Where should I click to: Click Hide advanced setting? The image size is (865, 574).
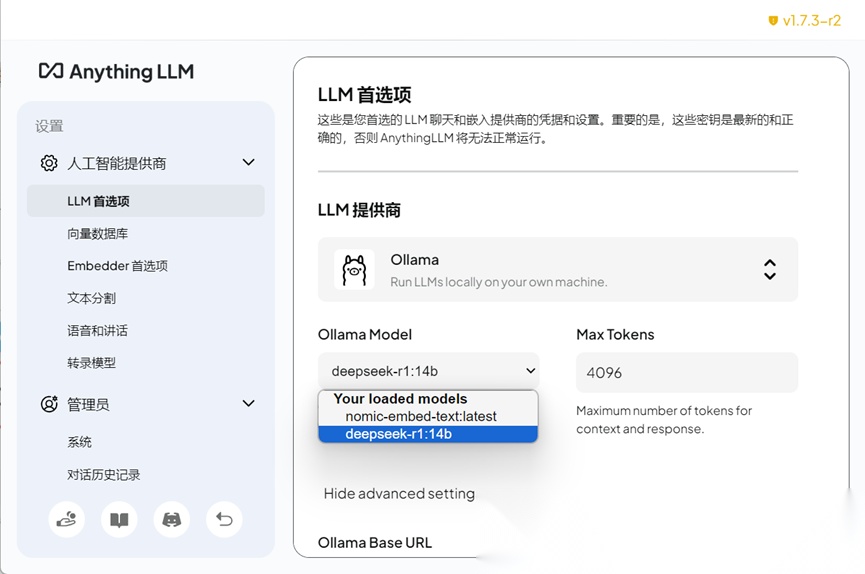399,493
